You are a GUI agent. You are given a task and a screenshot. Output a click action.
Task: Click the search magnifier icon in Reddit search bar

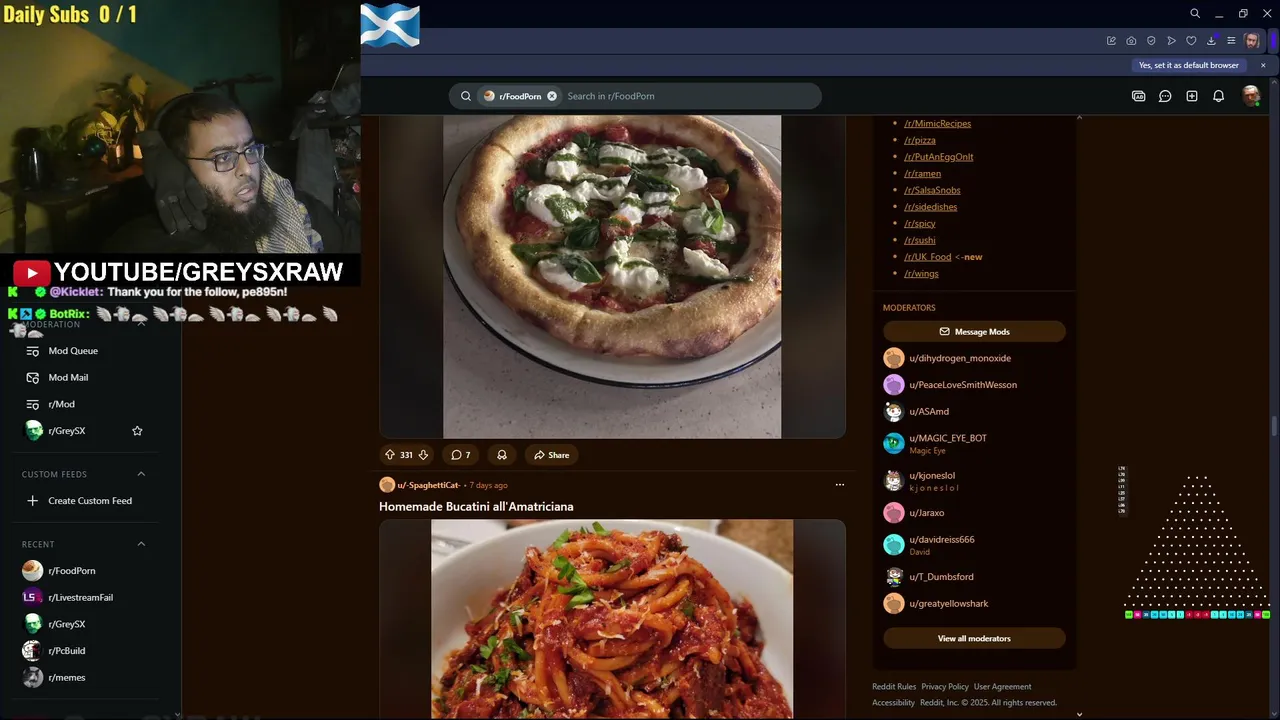466,96
